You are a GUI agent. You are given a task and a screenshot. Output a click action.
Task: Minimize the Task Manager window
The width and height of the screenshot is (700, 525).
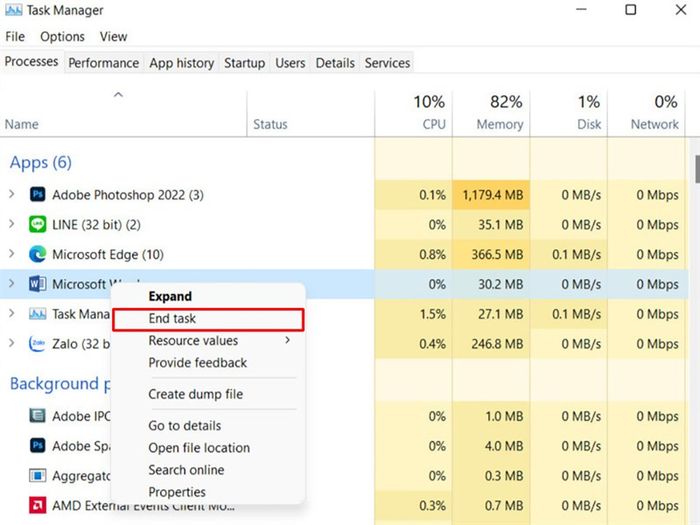(581, 9)
